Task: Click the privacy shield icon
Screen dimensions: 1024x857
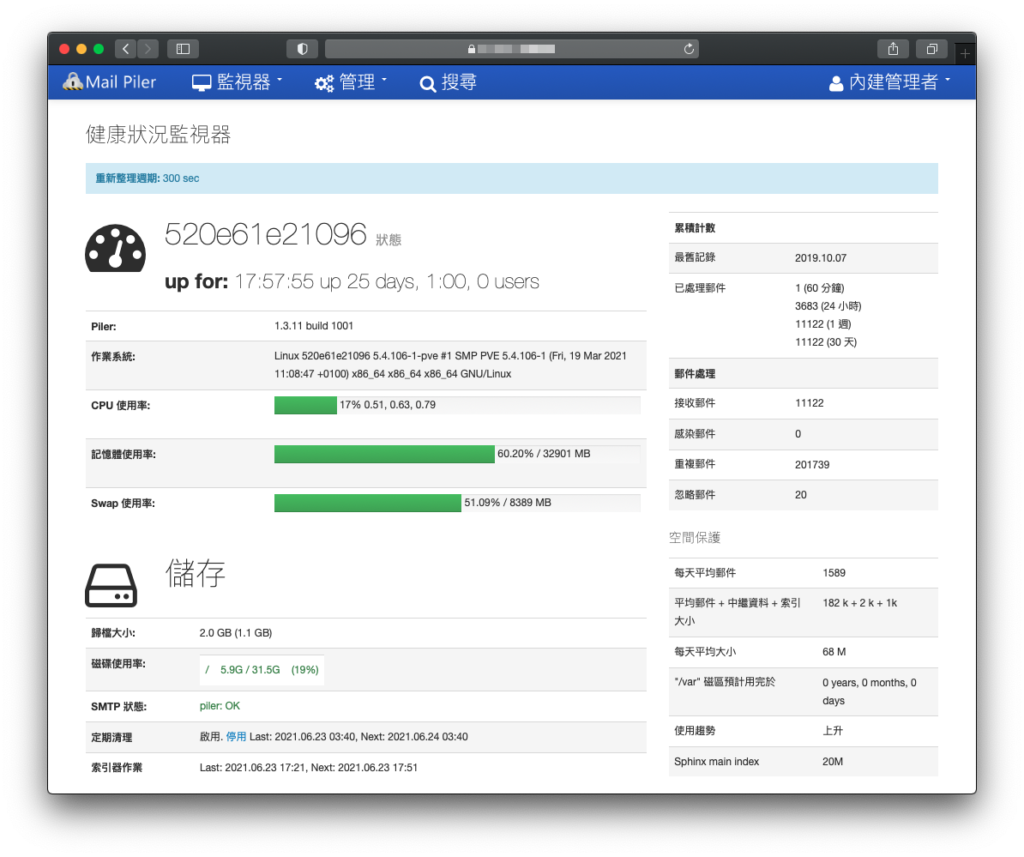Action: click(x=302, y=49)
